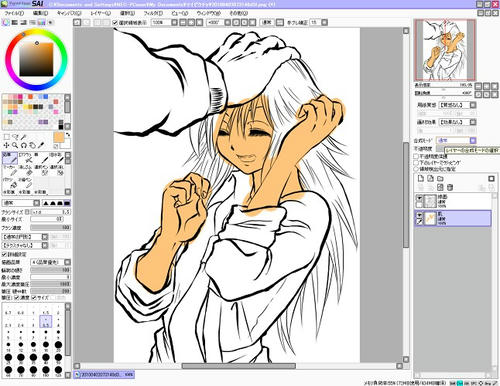This screenshot has height=386, width=500.
Task: Enable the clipping group checkbox
Action: (416, 163)
